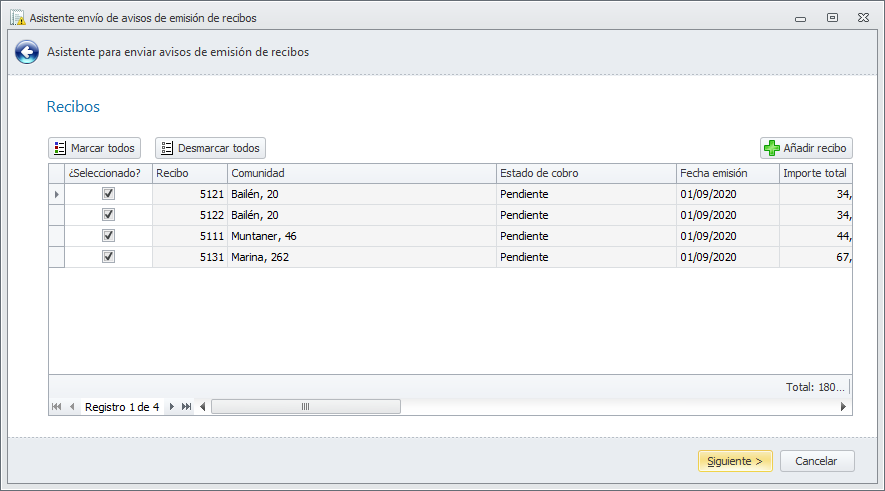
Task: Sort by Estado de cobro column header
Action: pos(586,173)
